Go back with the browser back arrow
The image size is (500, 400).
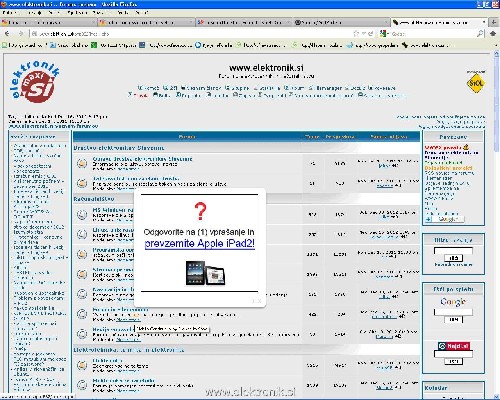[7, 34]
